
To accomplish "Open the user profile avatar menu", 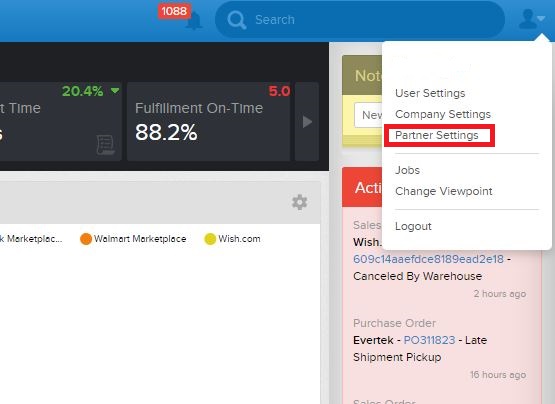I will tap(531, 19).
